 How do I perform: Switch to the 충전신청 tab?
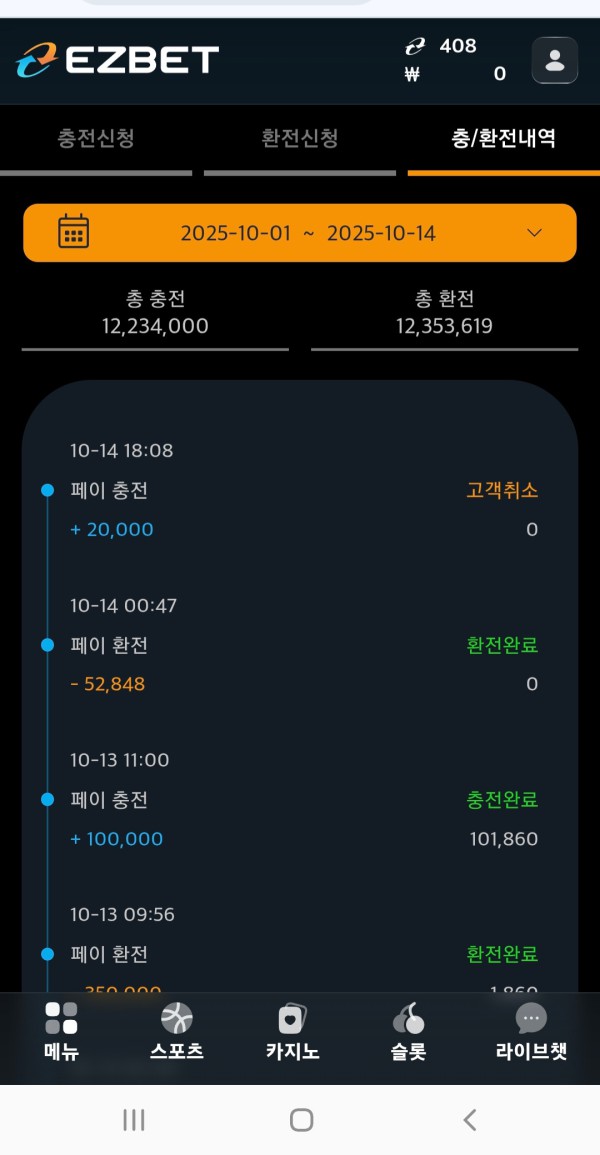[96, 139]
